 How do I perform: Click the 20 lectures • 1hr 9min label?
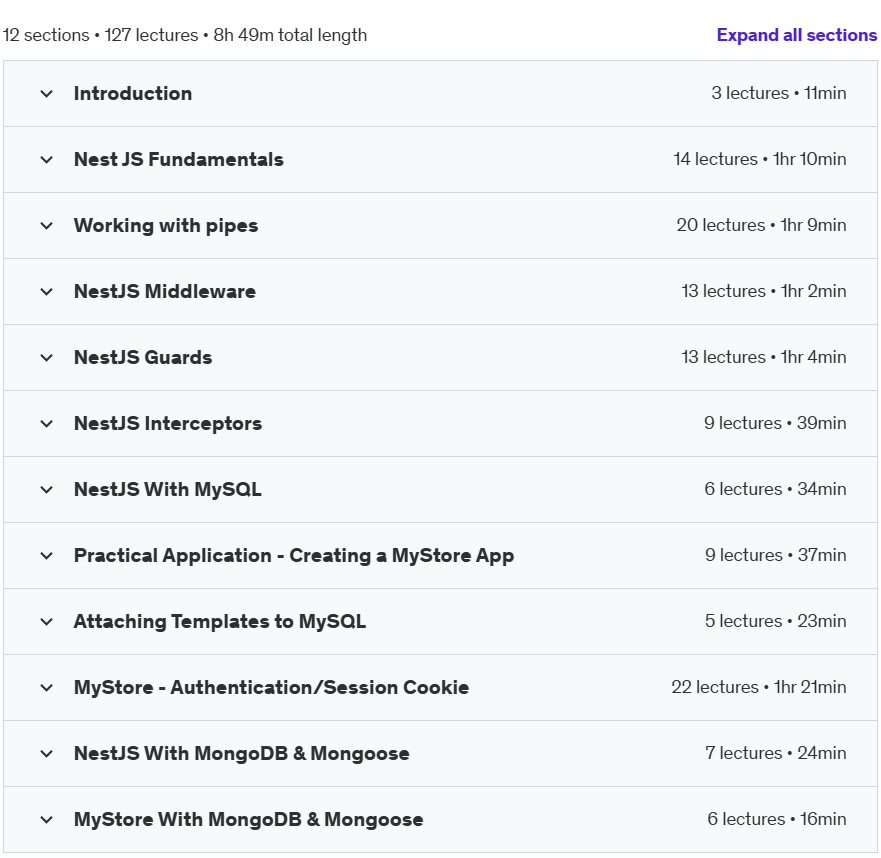(x=761, y=225)
